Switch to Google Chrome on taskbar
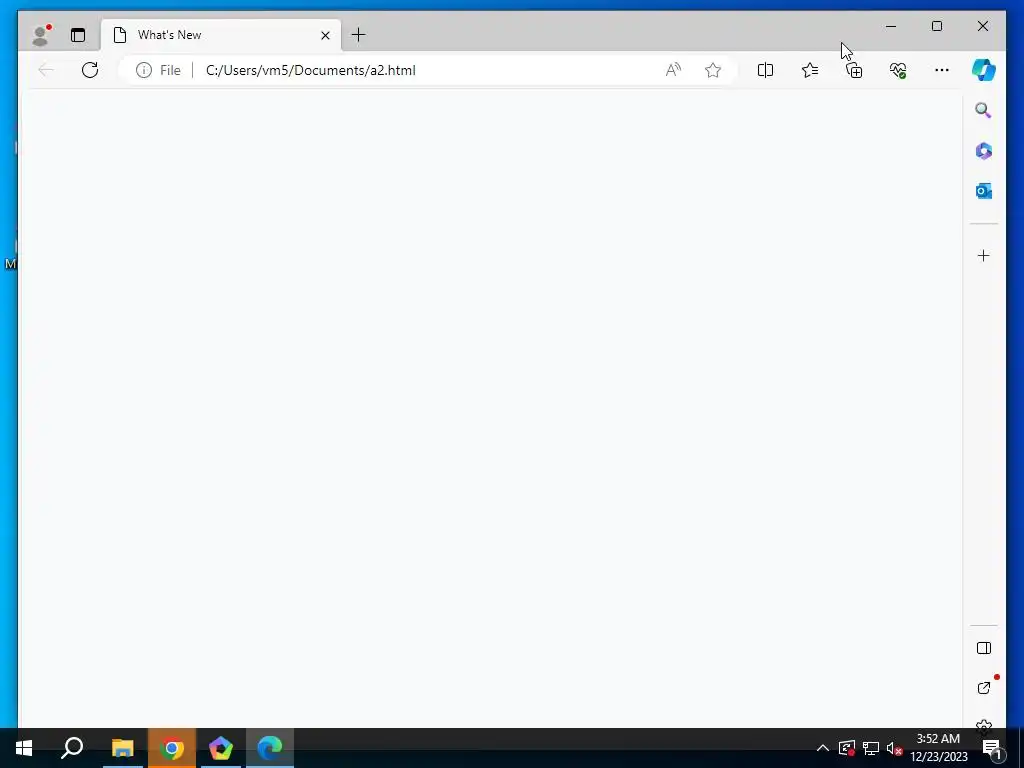 pos(172,748)
